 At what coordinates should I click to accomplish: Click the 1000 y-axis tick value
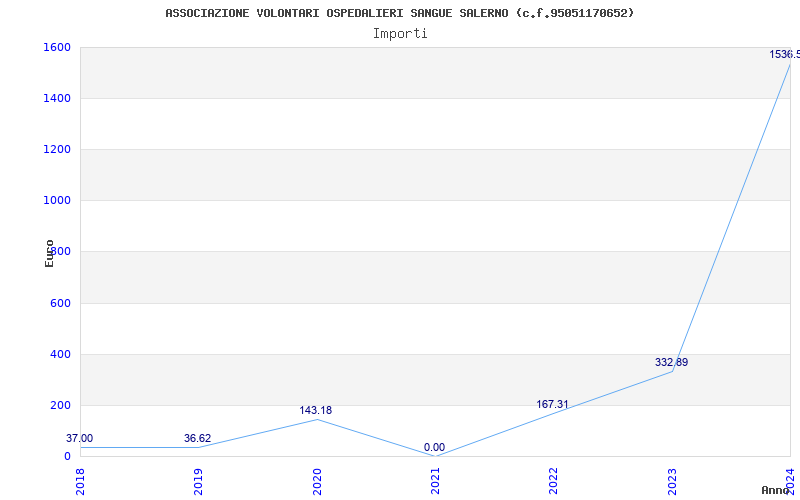[x=57, y=200]
